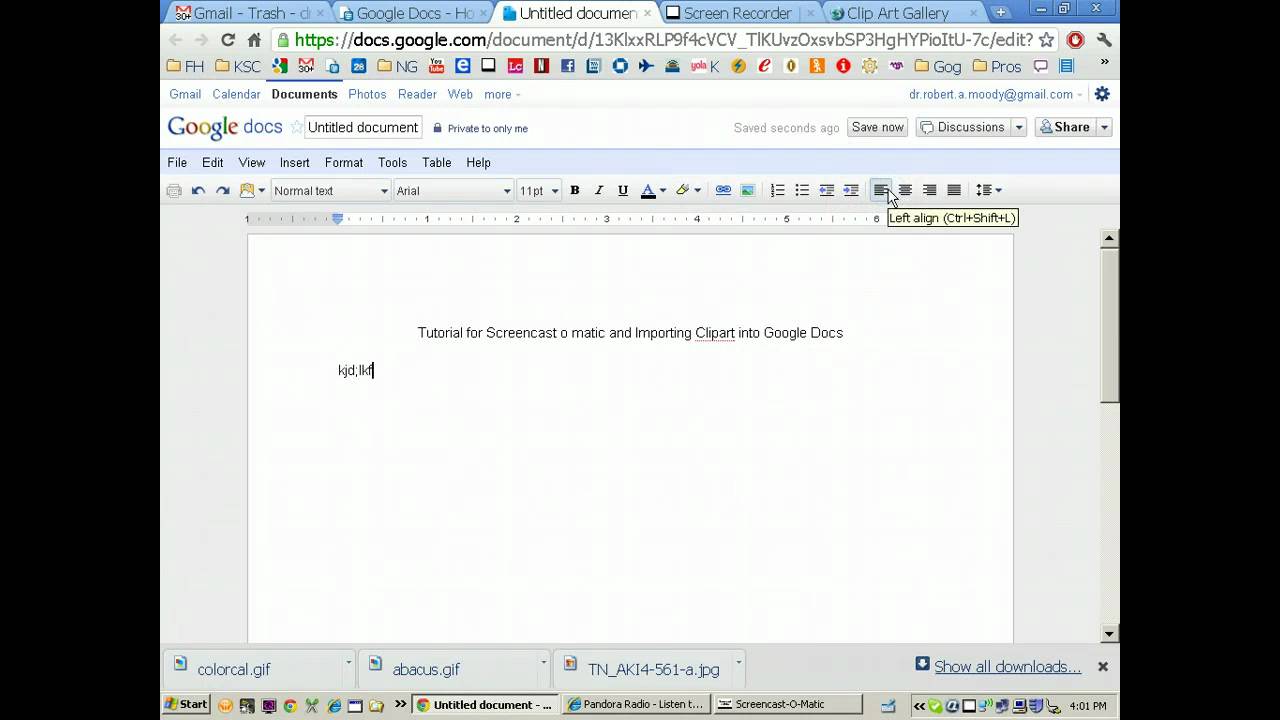The image size is (1280, 720).
Task: Click the browser Home icon
Action: point(254,40)
